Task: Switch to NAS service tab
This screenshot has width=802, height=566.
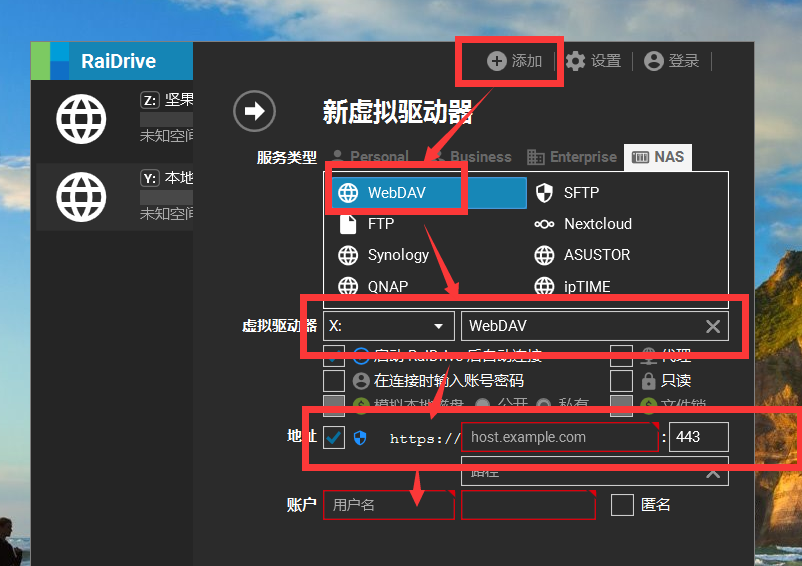Action: [x=658, y=157]
